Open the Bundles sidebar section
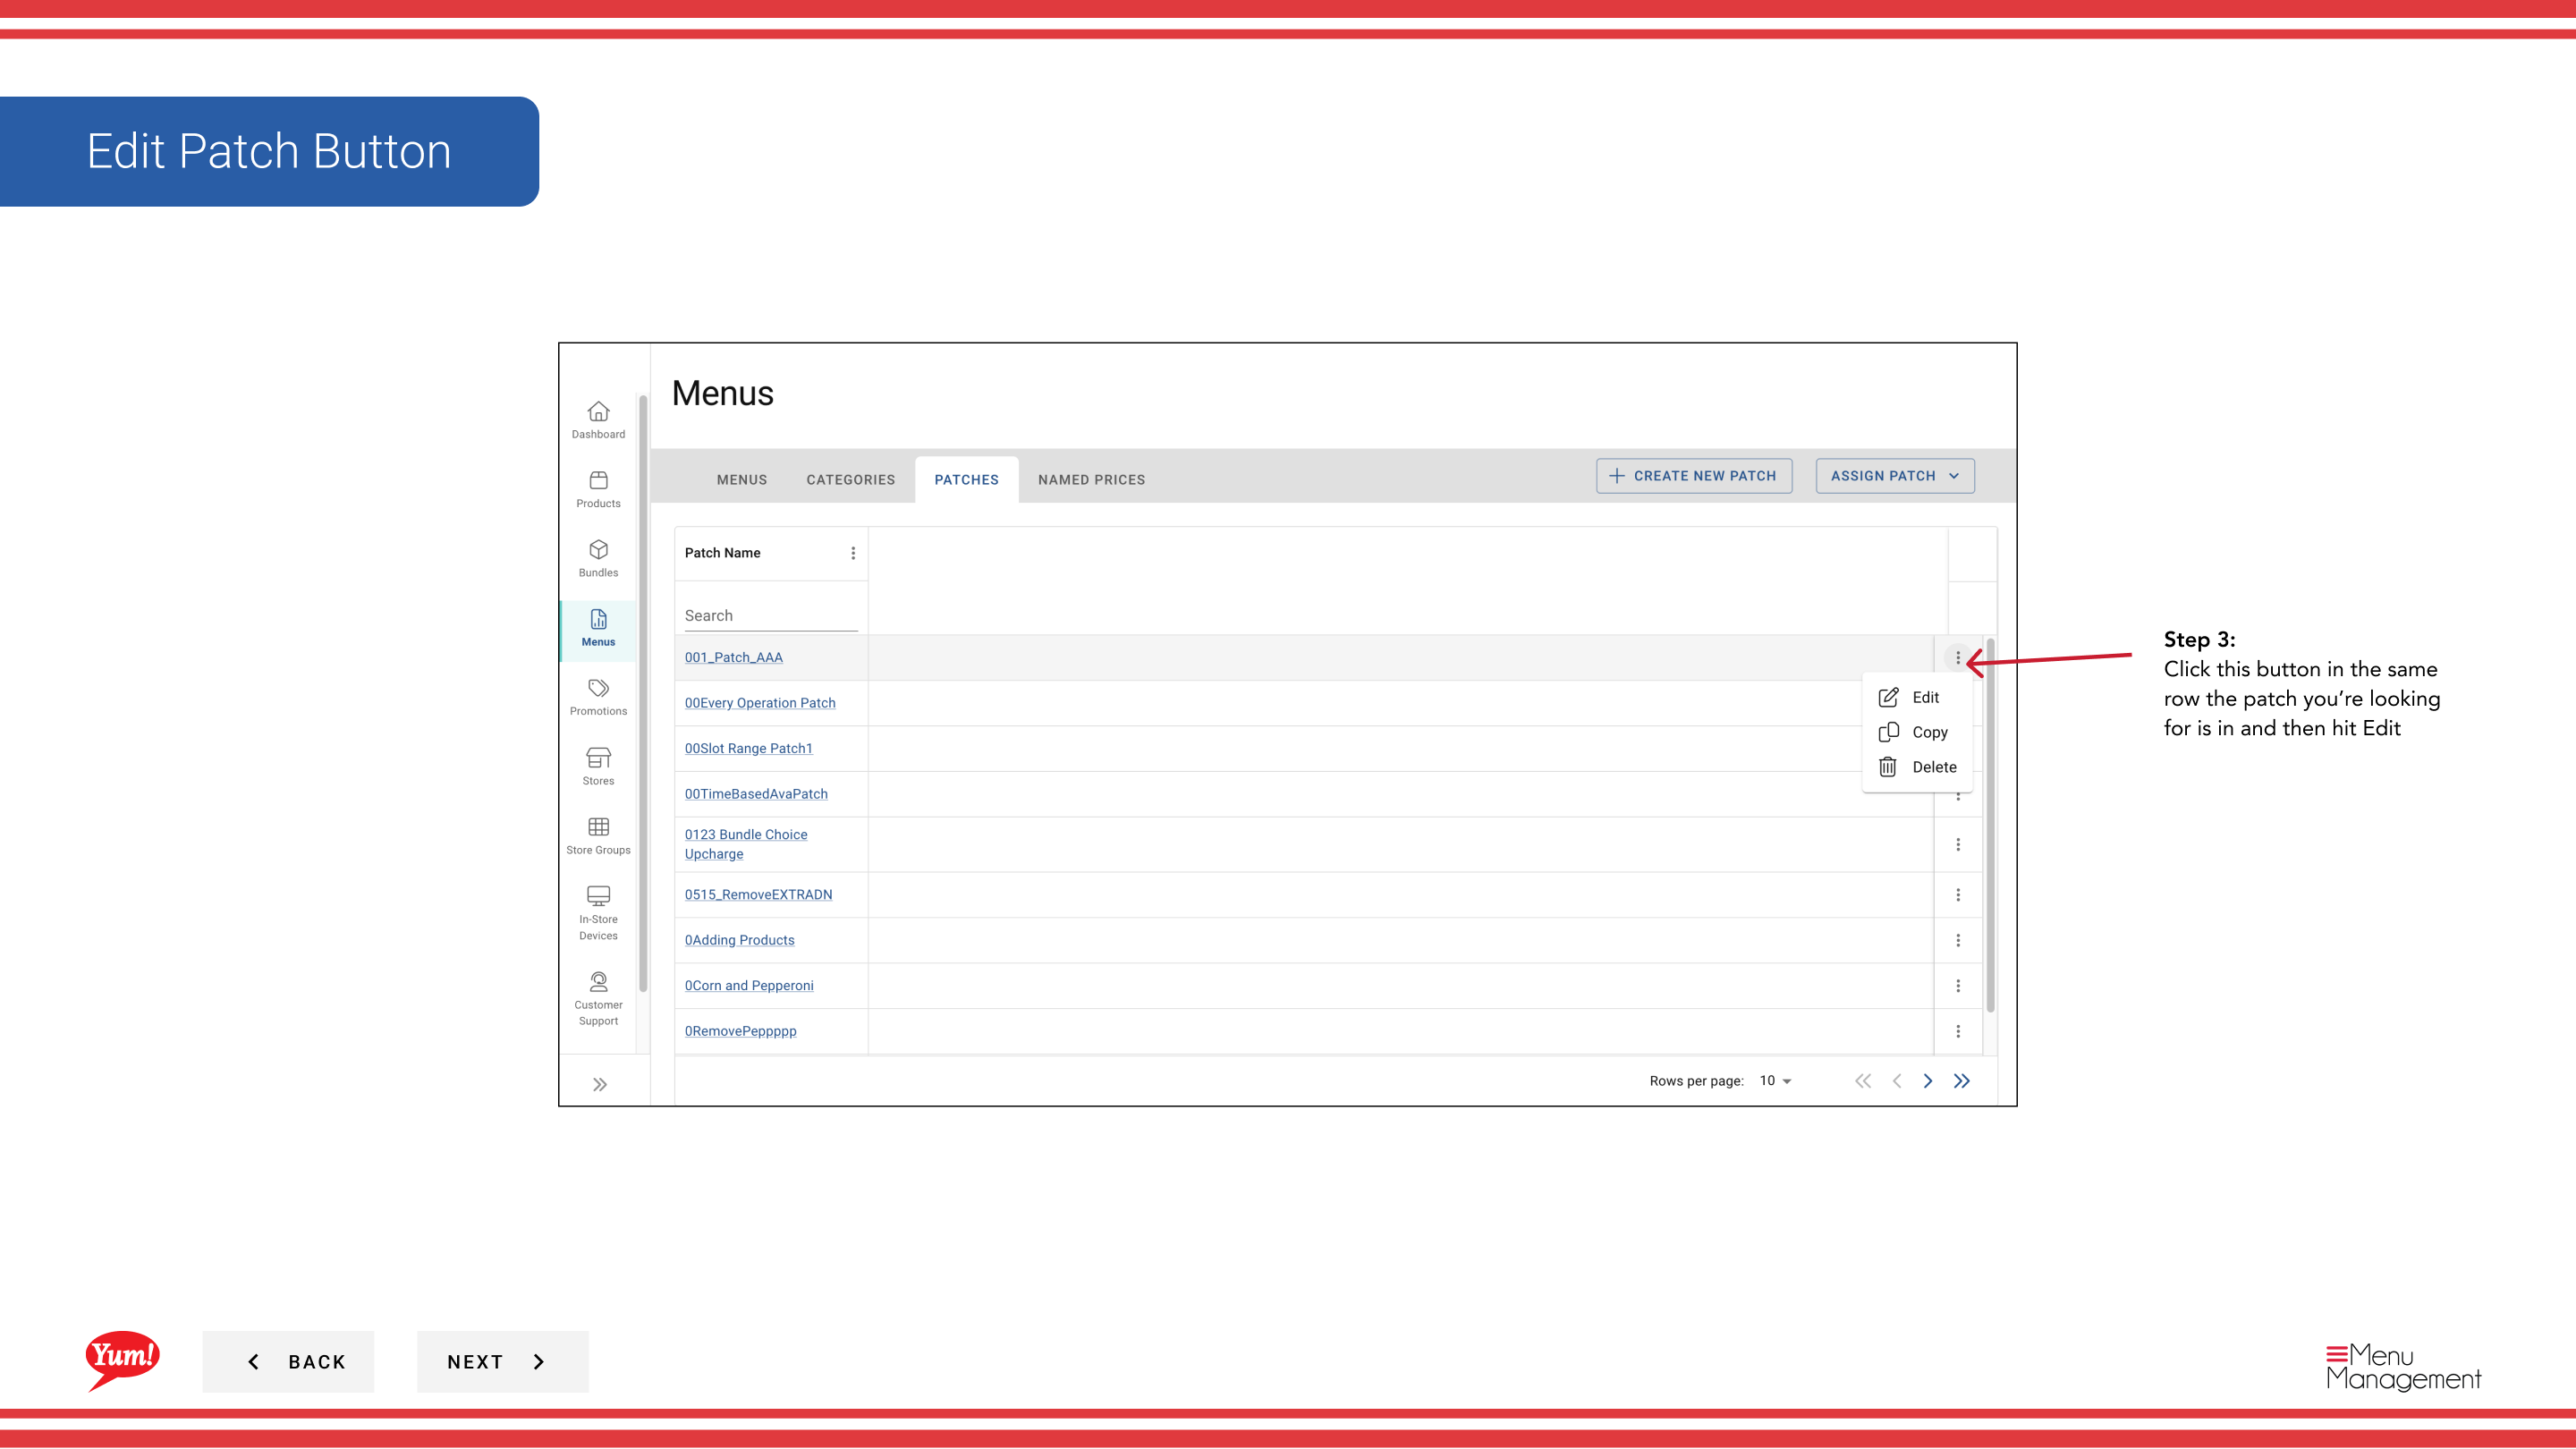The width and height of the screenshot is (2576, 1449). (x=598, y=558)
